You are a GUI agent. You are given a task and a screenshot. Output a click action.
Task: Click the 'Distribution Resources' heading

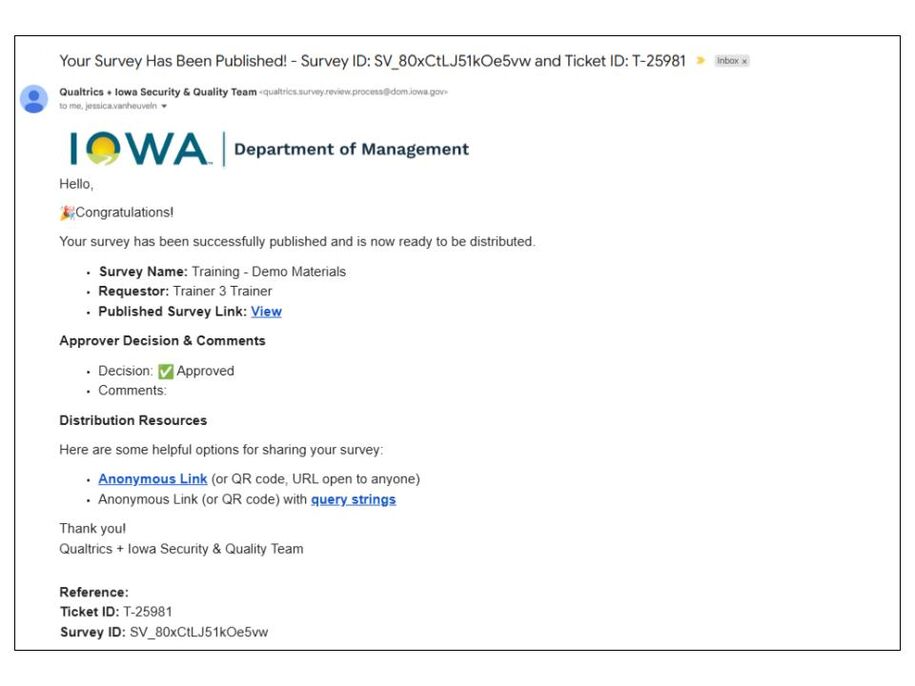[x=133, y=421]
